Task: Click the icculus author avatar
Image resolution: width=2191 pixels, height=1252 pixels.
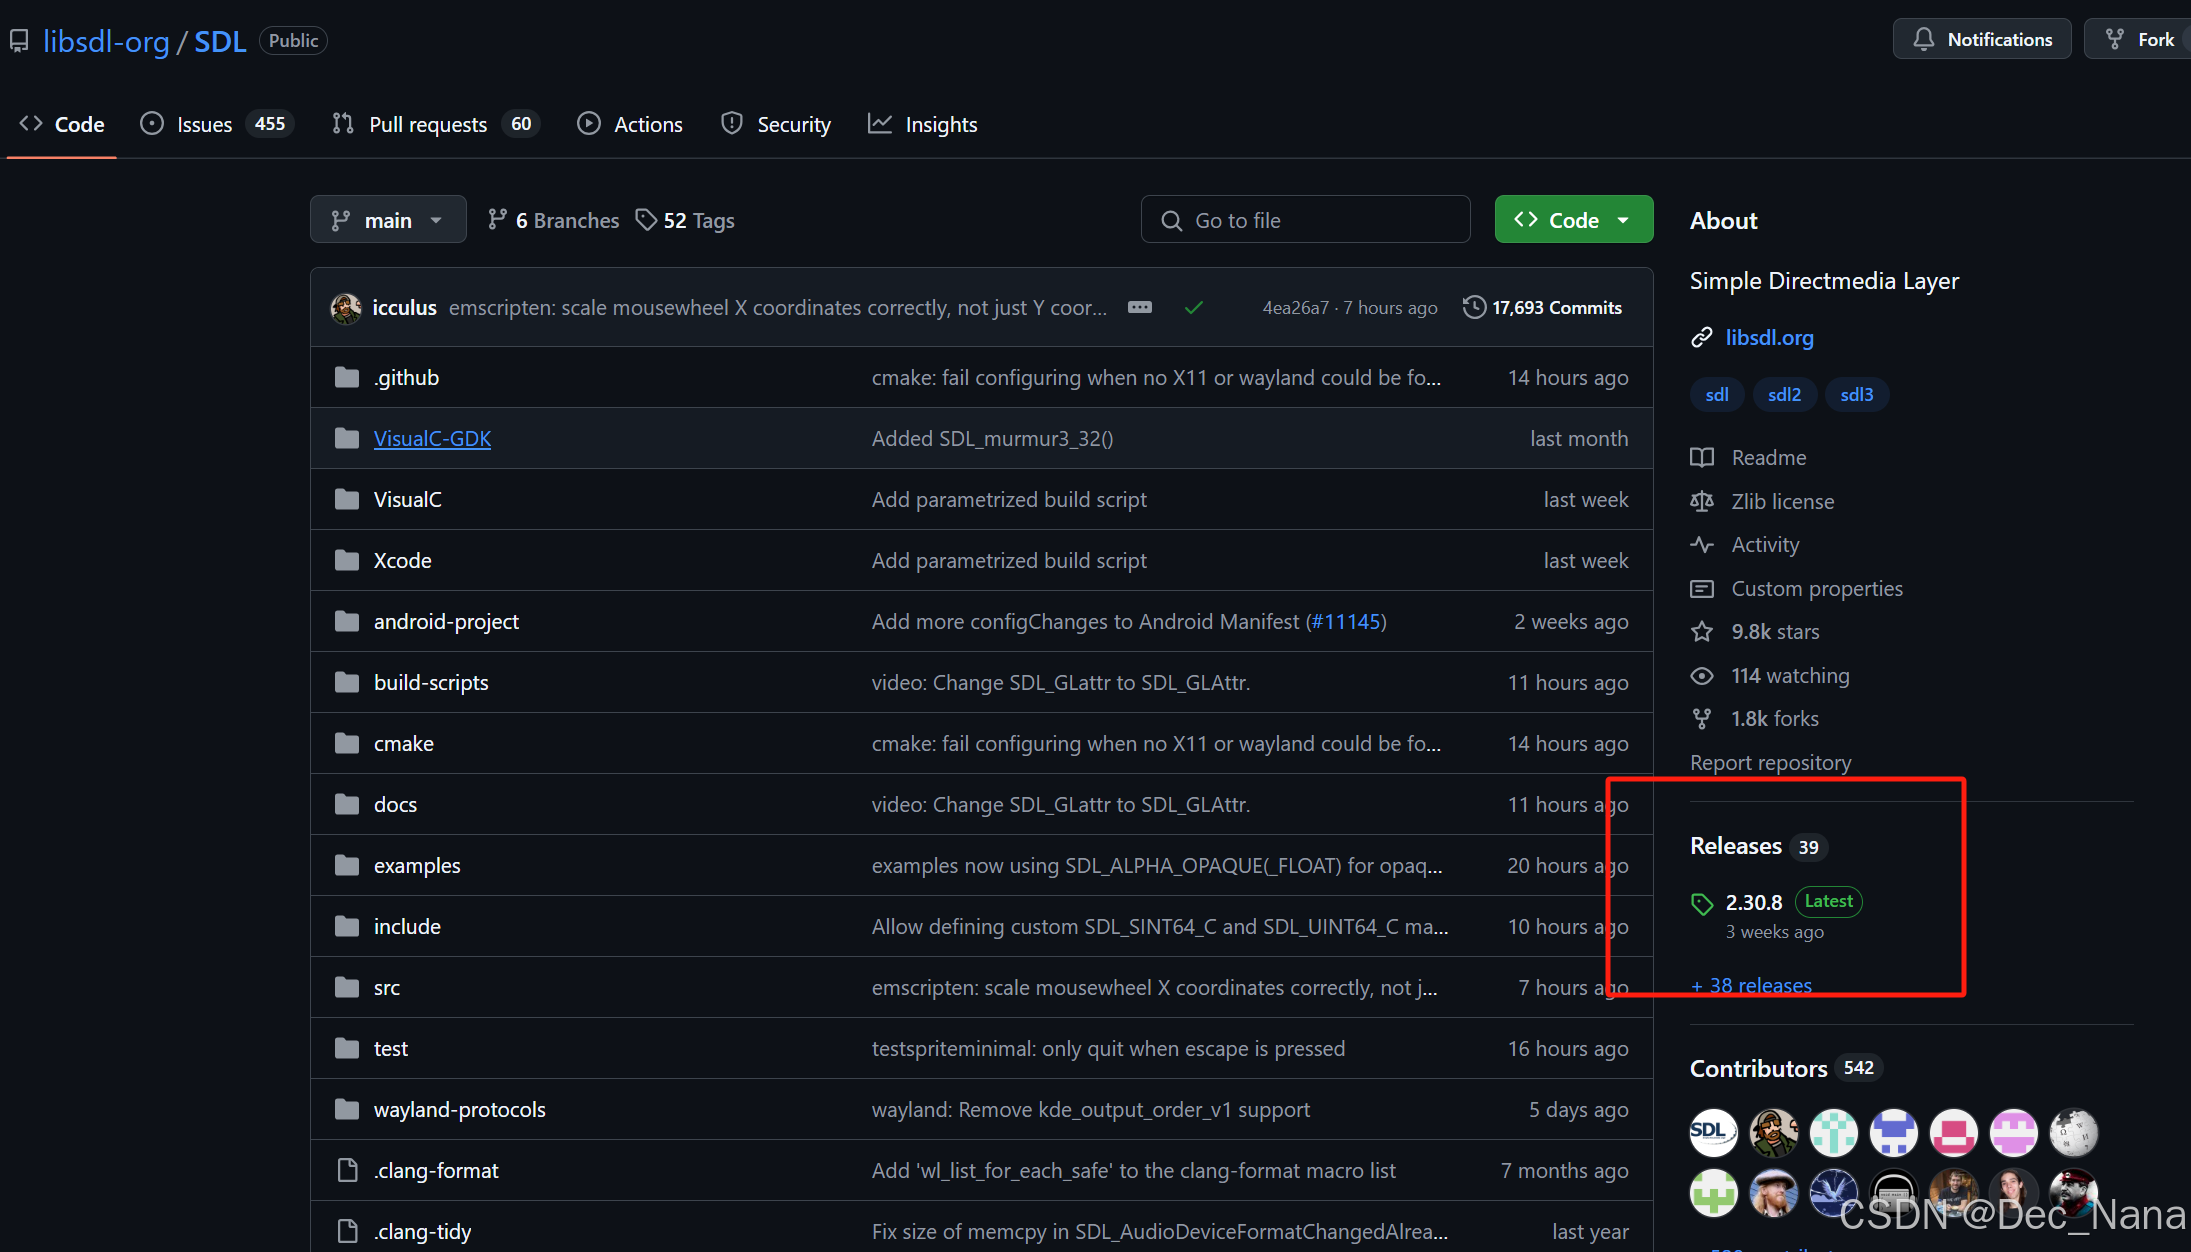Action: point(346,308)
